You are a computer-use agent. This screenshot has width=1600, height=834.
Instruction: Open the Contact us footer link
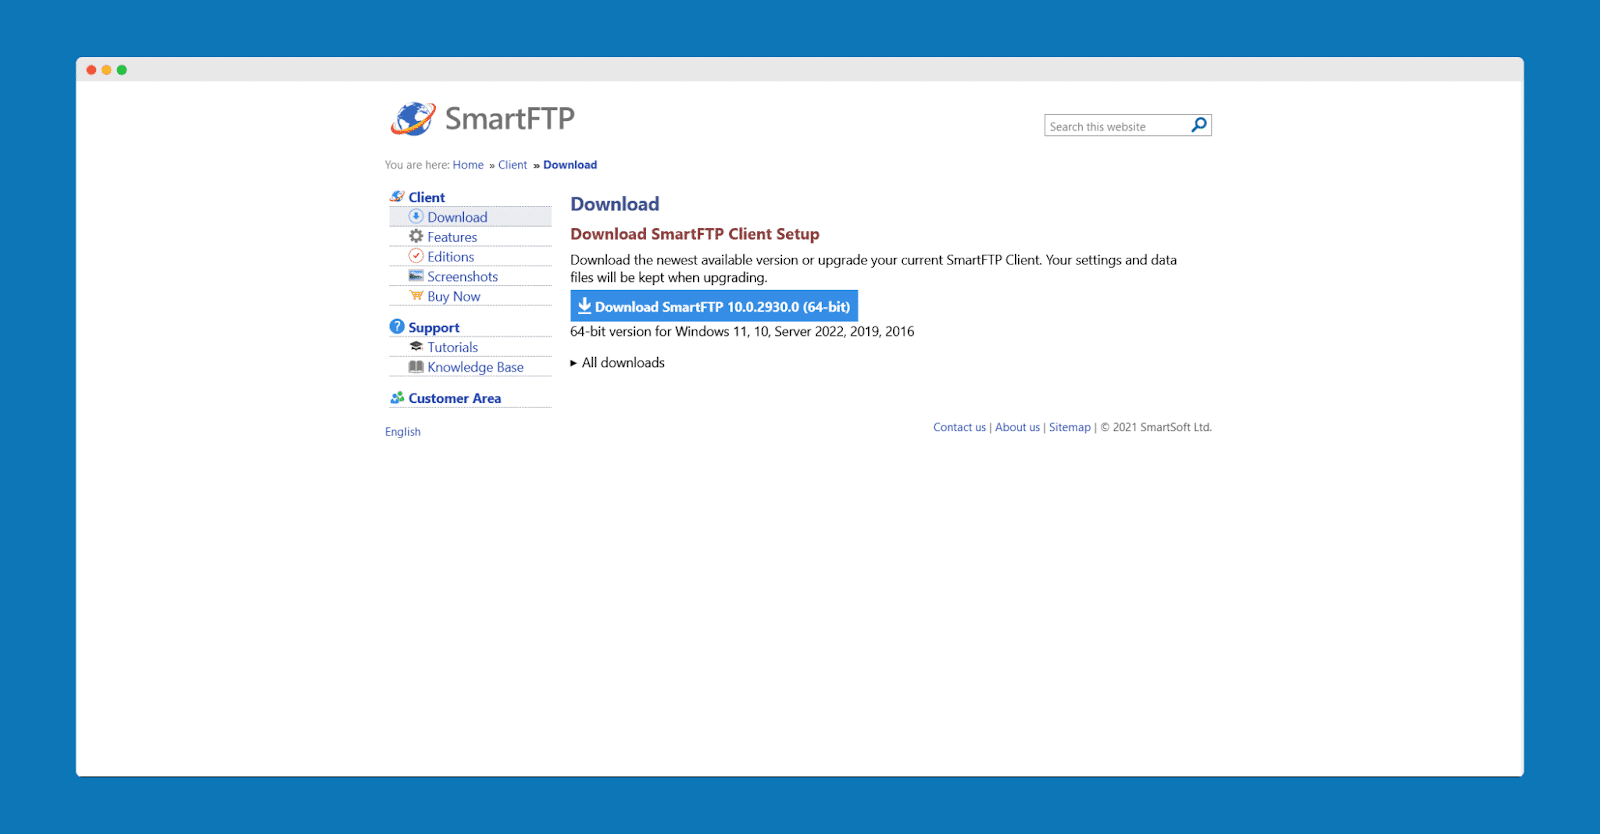[959, 427]
